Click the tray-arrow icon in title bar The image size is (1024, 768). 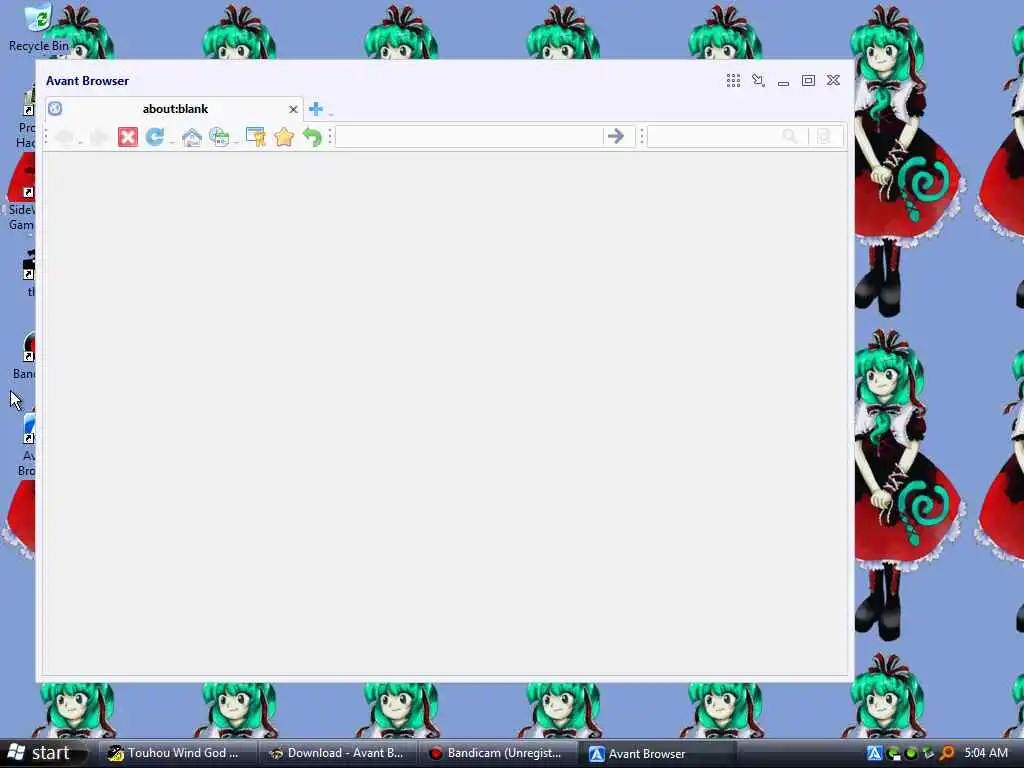pos(758,80)
